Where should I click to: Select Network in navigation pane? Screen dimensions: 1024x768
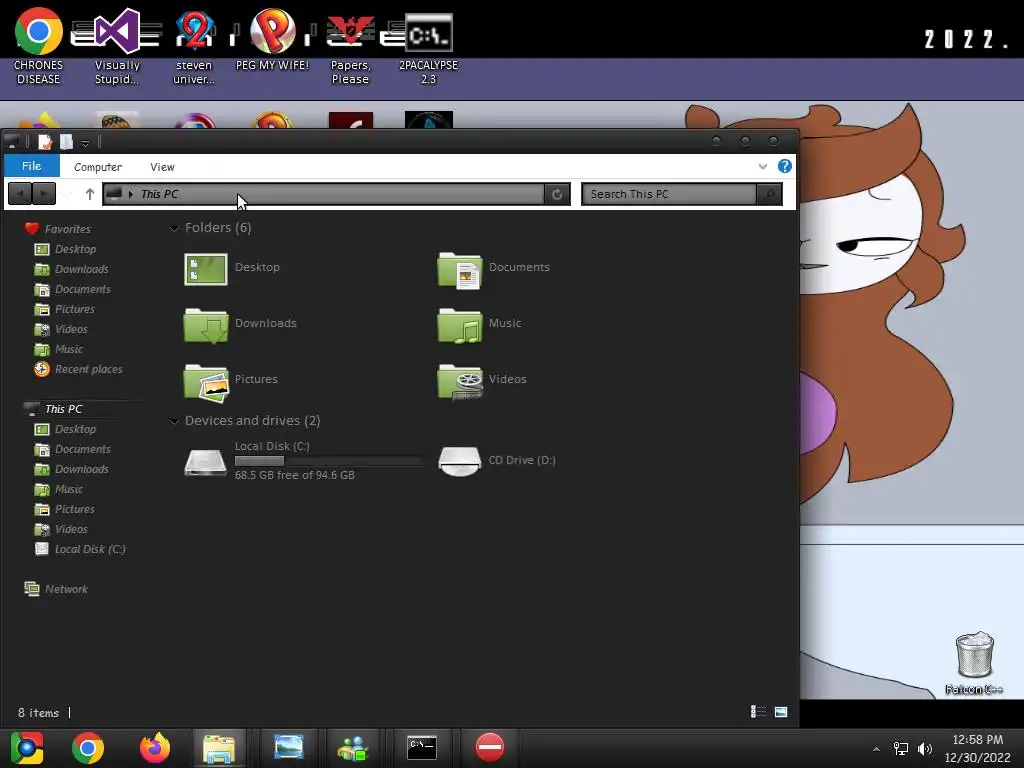tap(66, 589)
